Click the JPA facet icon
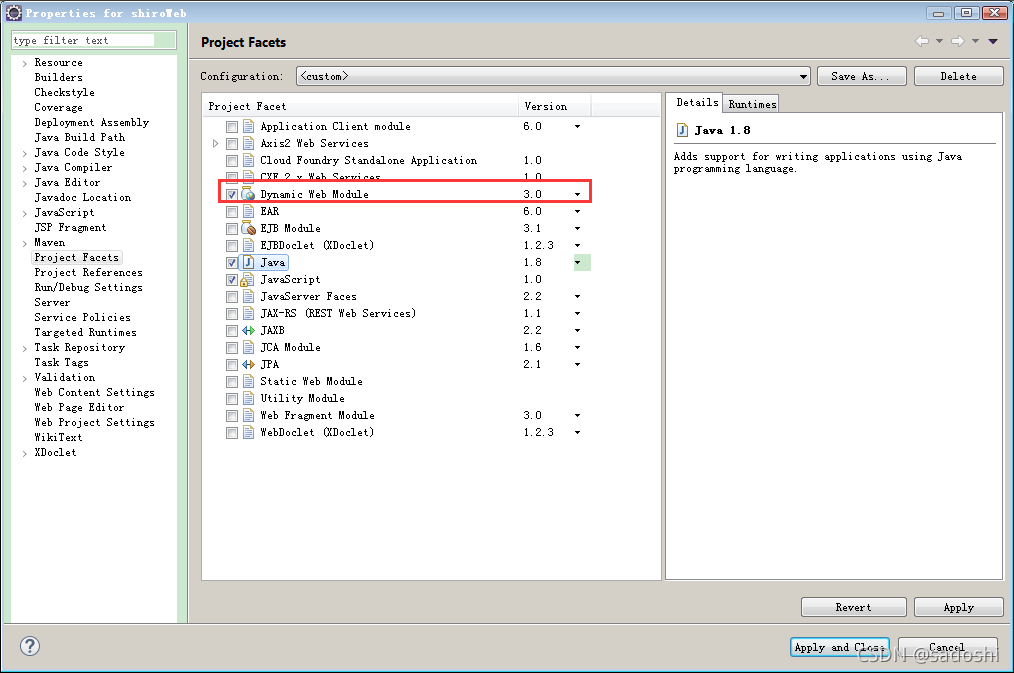Viewport: 1014px width, 673px height. click(x=249, y=364)
